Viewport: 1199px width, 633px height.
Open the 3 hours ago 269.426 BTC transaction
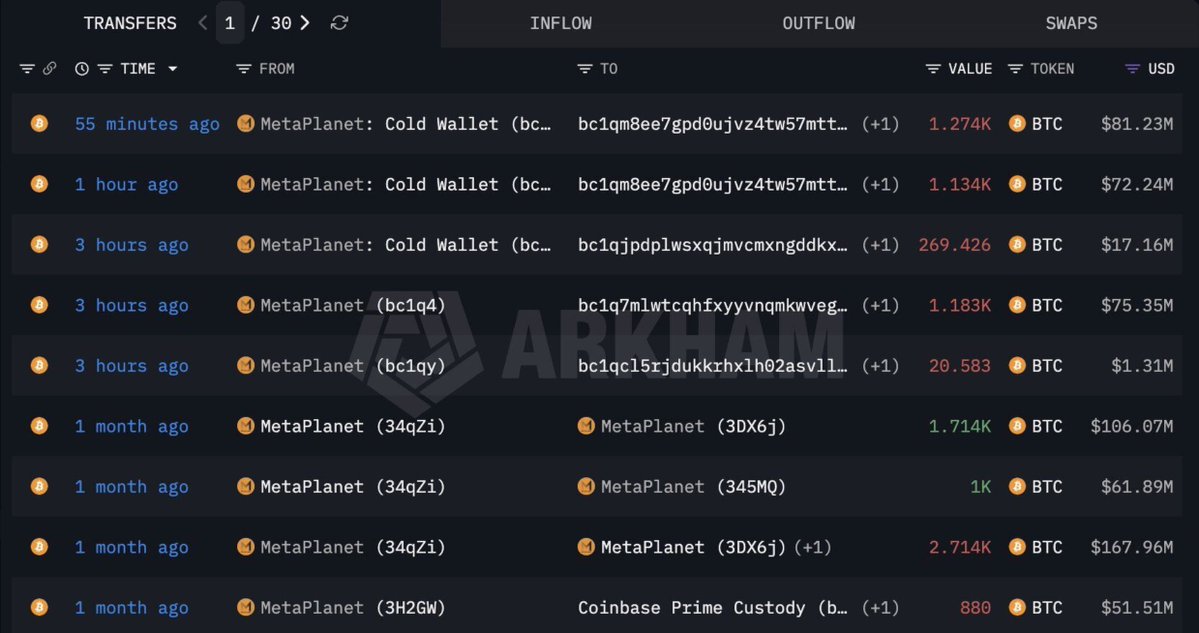[132, 245]
